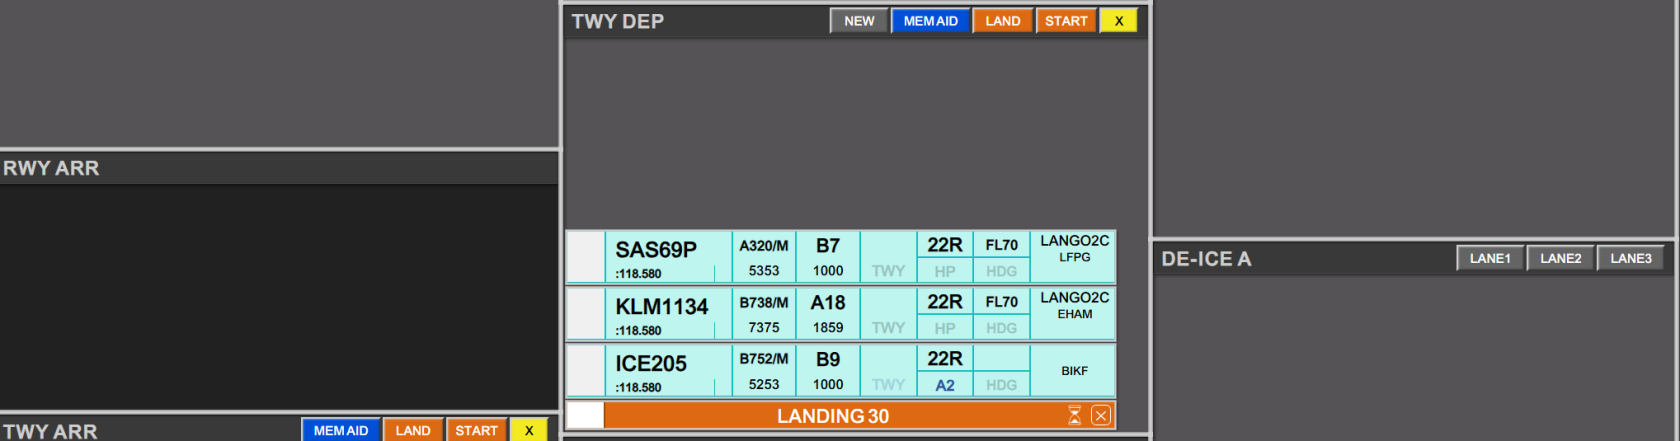The image size is (1680, 441).
Task: Click stand B7 on SAS69P strip
Action: pyautogui.click(x=828, y=246)
